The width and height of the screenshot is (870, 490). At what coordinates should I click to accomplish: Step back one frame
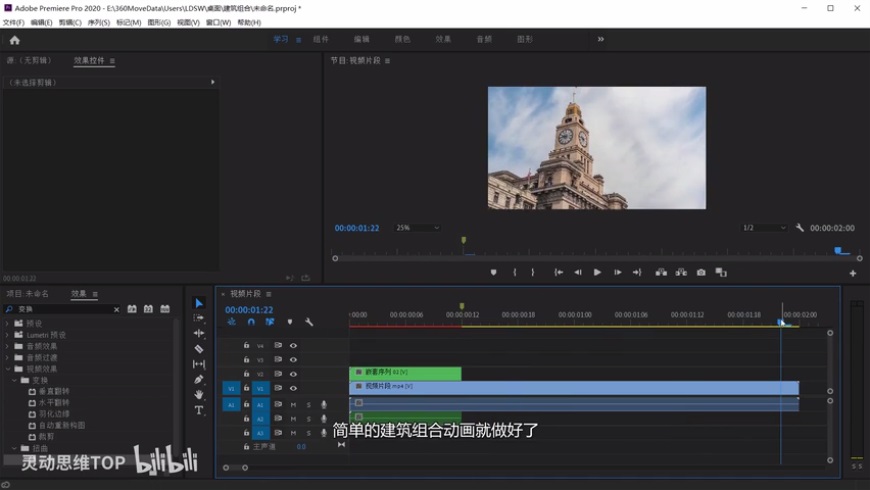pyautogui.click(x=578, y=272)
